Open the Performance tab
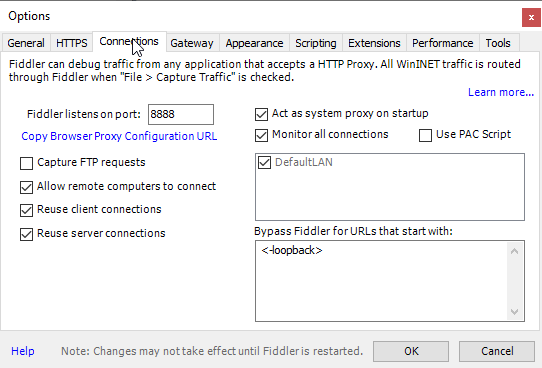This screenshot has width=542, height=368. (x=442, y=43)
